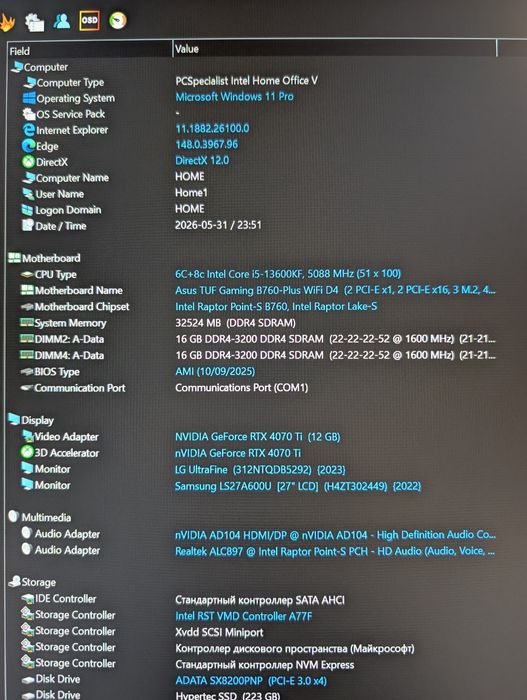Select the Logon Domain row label
The width and height of the screenshot is (527, 700).
[68, 210]
